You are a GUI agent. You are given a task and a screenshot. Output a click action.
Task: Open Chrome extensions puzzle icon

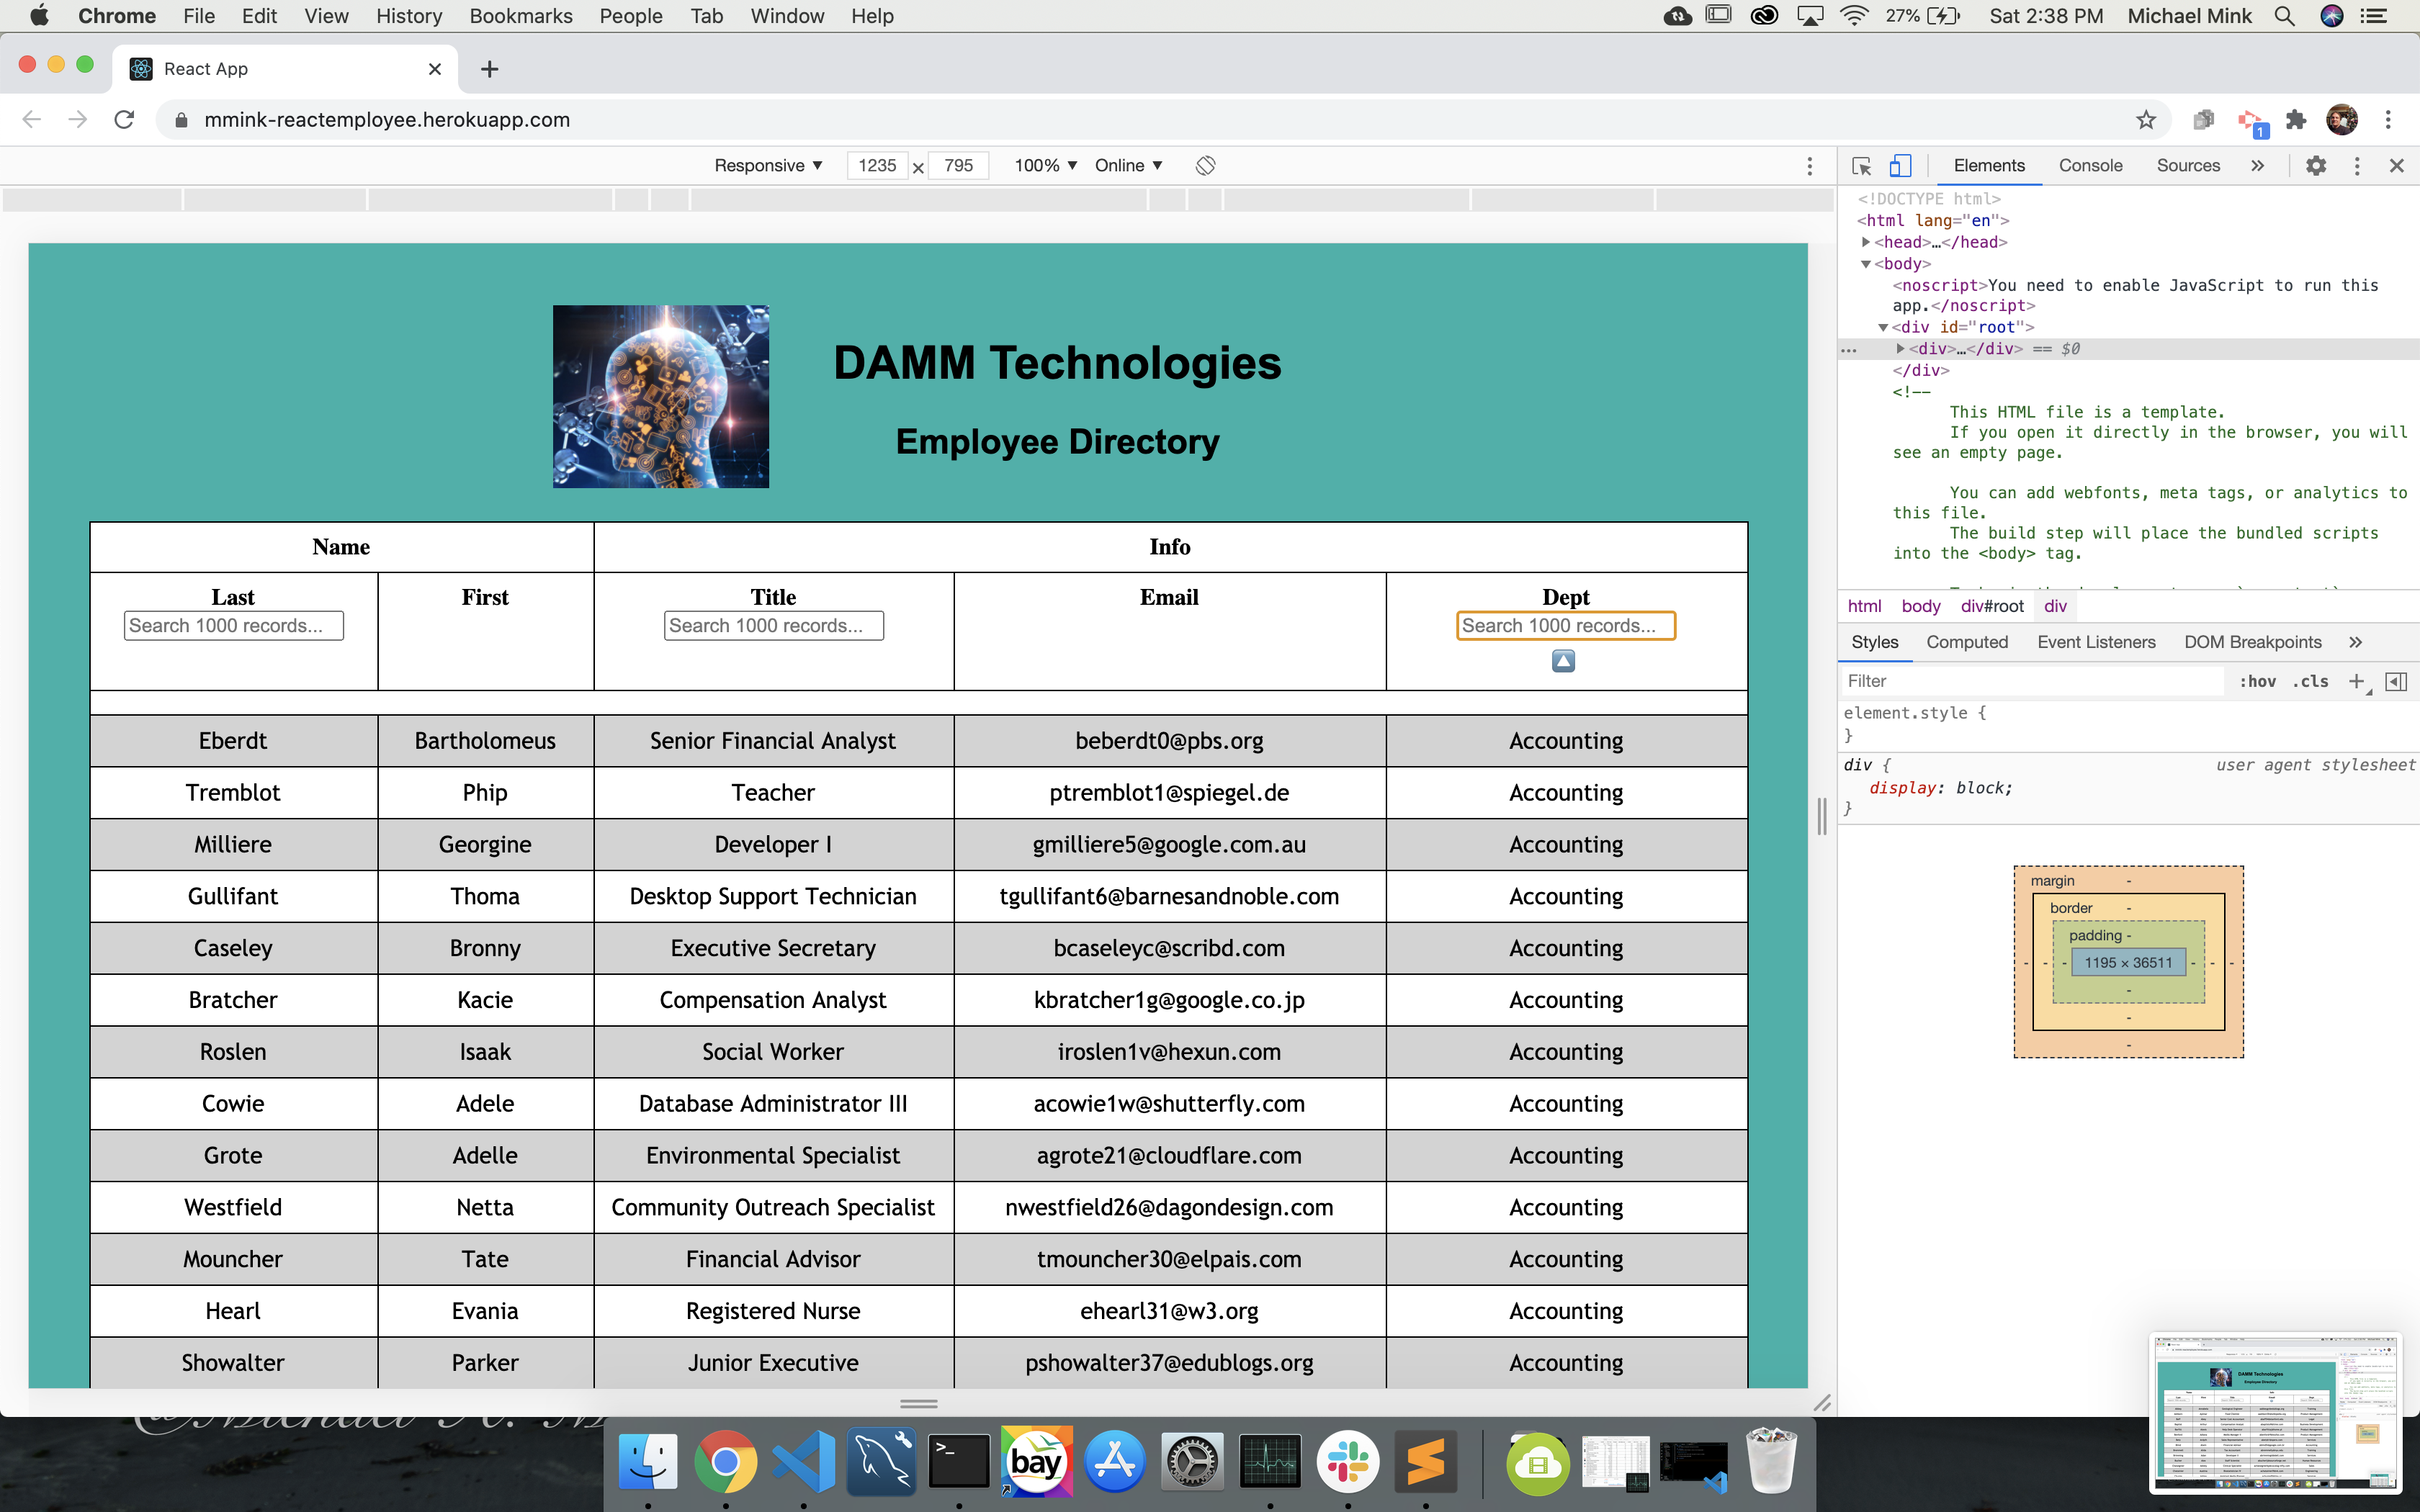pyautogui.click(x=2296, y=120)
